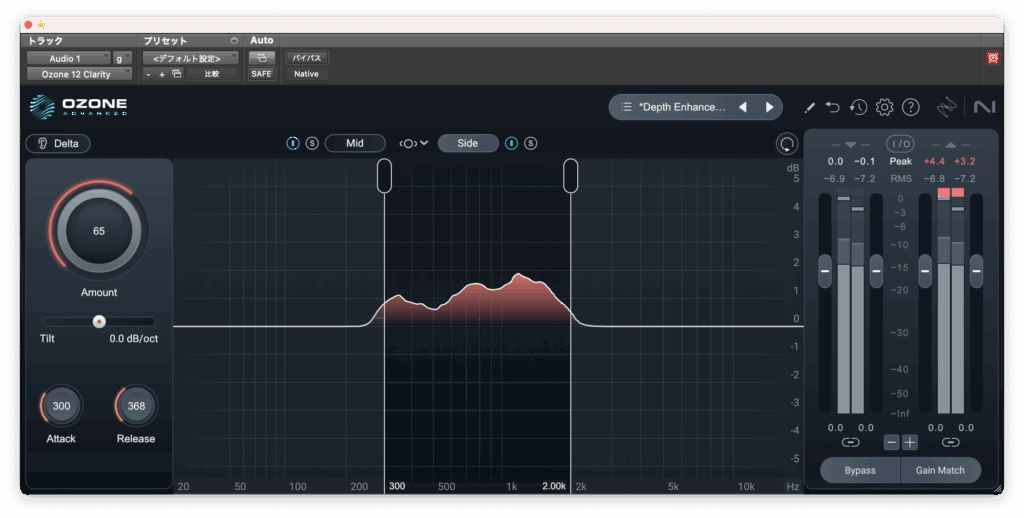Open Ozone settings gear

tap(884, 107)
